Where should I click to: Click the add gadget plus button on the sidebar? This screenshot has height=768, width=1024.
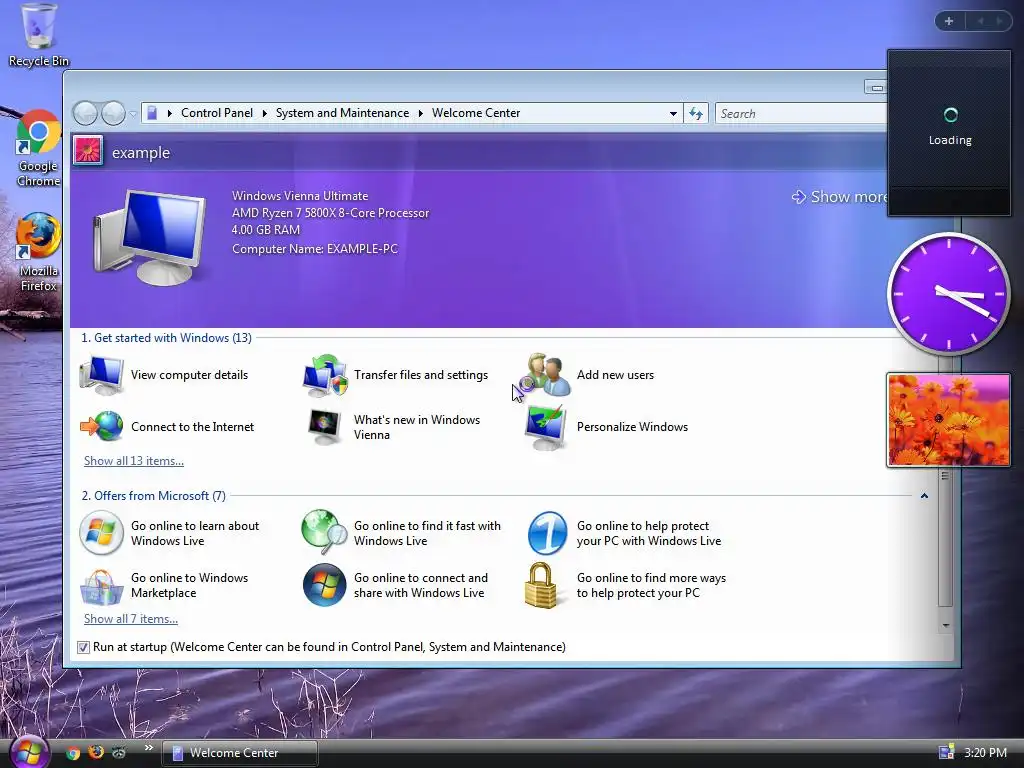[949, 21]
